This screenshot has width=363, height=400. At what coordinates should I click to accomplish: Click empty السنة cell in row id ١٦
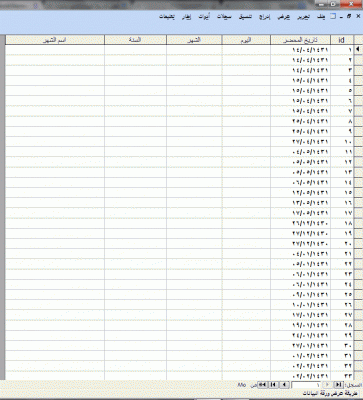[135, 203]
